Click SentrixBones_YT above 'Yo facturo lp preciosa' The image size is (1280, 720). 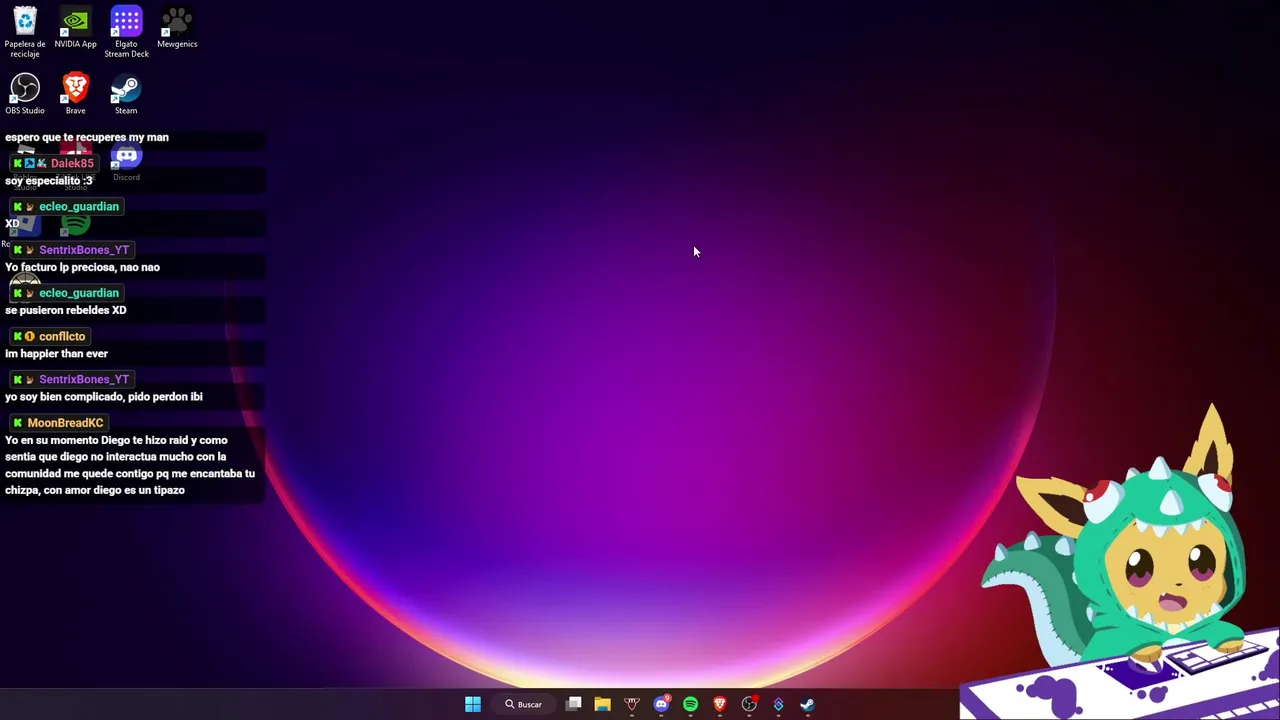pos(84,250)
